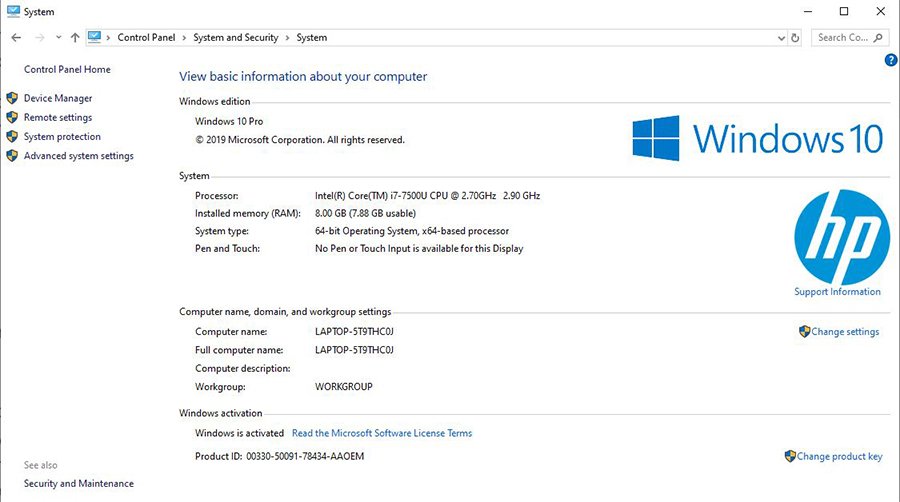The height and width of the screenshot is (502, 900).
Task: Open Advanced system settings
Action: (78, 156)
